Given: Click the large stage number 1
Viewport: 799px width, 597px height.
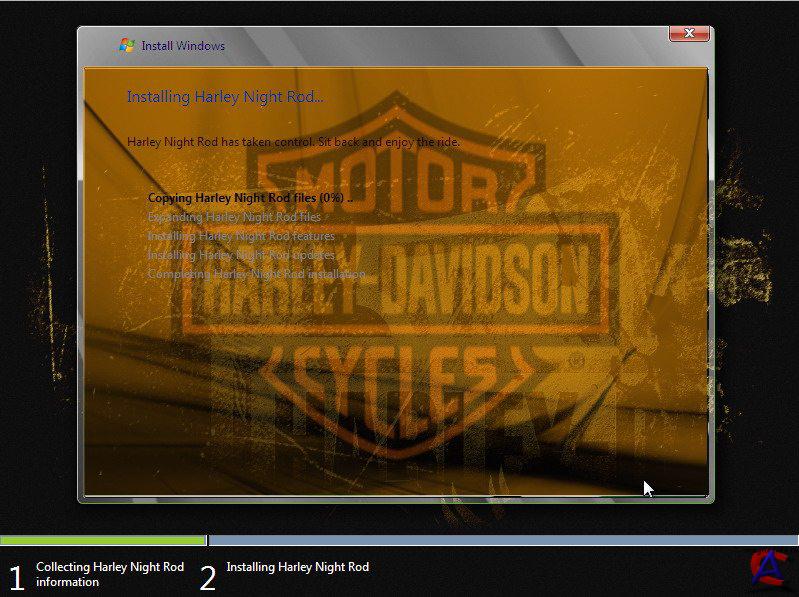Looking at the screenshot, I should point(17,578).
